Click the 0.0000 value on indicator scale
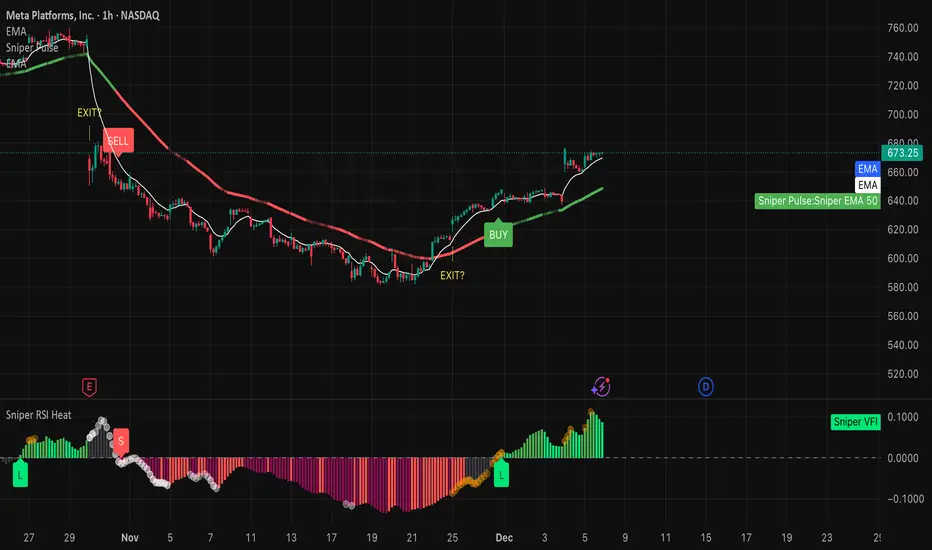This screenshot has width=932, height=550. 902,458
